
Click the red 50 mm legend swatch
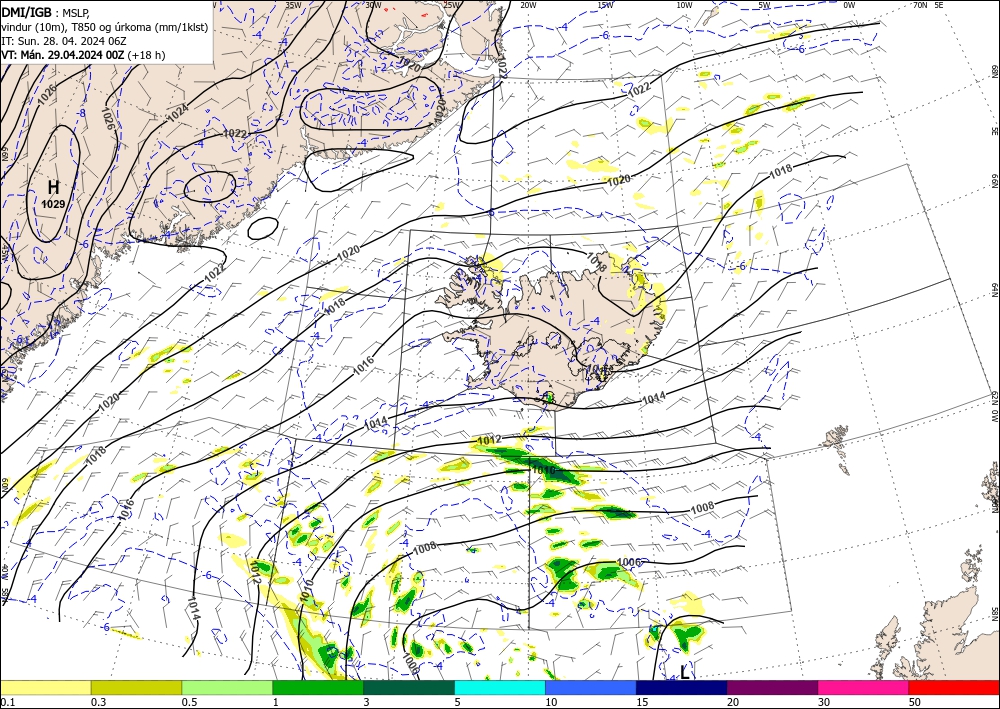[x=954, y=687]
